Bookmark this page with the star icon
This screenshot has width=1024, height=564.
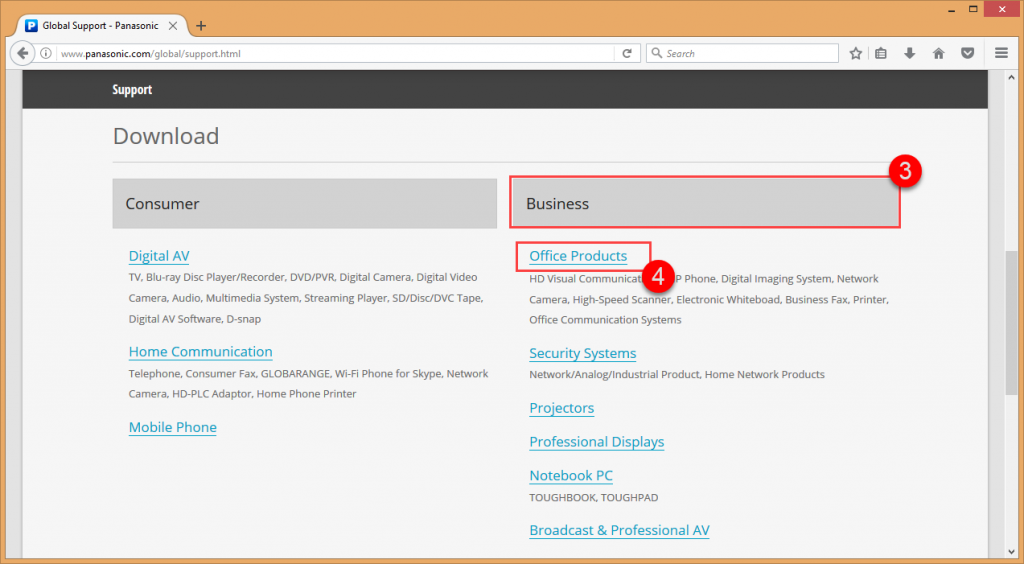856,54
